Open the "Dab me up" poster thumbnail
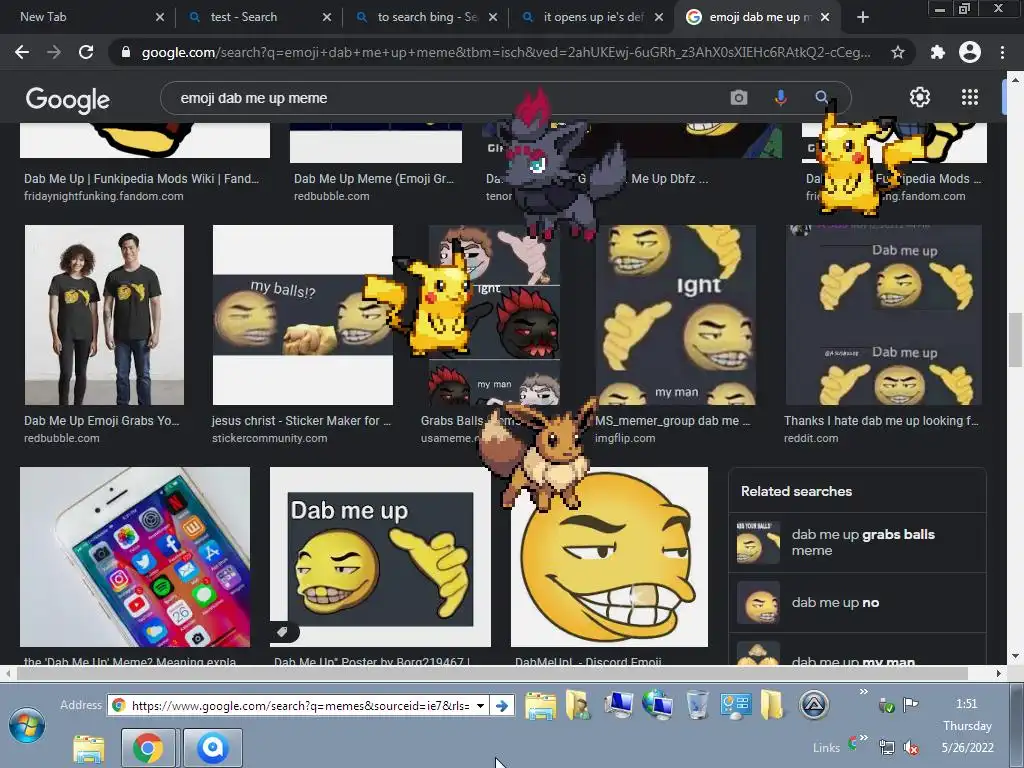The image size is (1024, 768). pos(380,556)
